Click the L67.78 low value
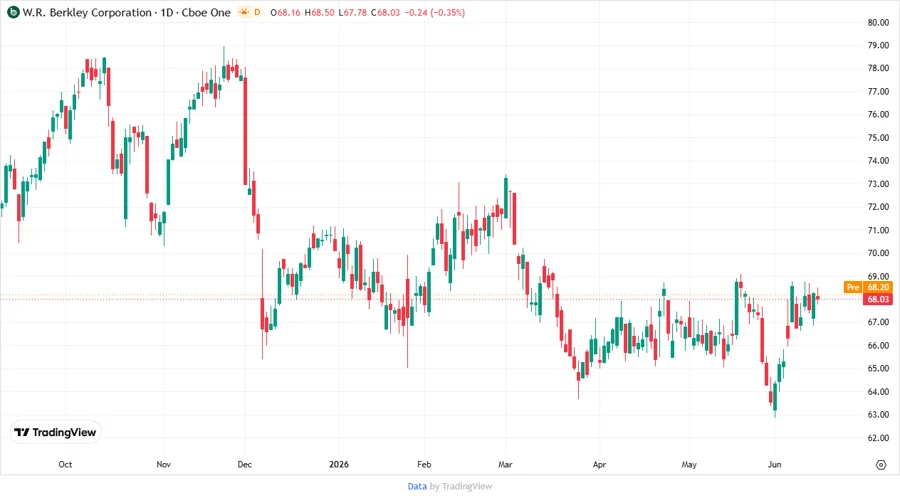 (352, 12)
